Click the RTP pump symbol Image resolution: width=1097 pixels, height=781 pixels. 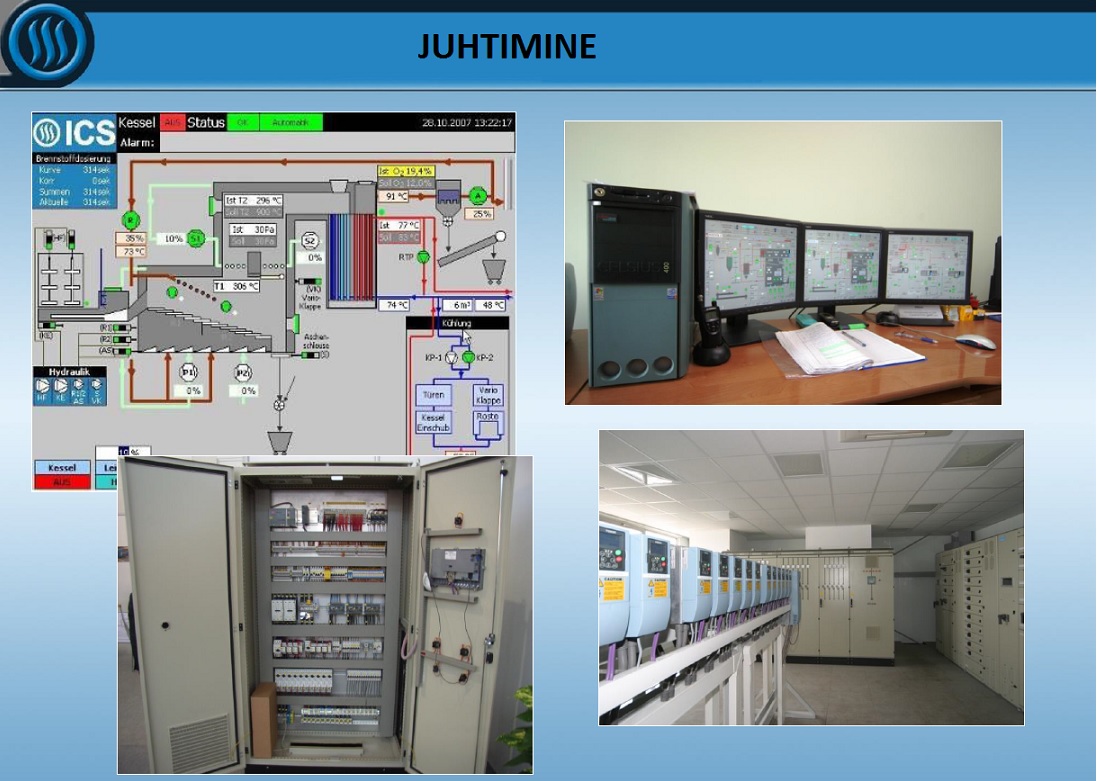(423, 257)
